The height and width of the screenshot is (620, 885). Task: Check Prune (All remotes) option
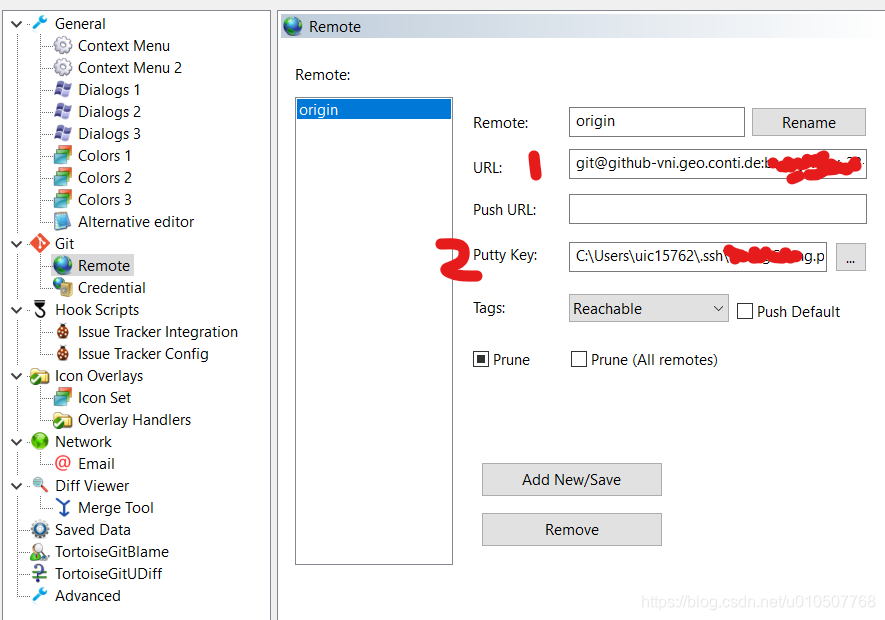coord(579,359)
